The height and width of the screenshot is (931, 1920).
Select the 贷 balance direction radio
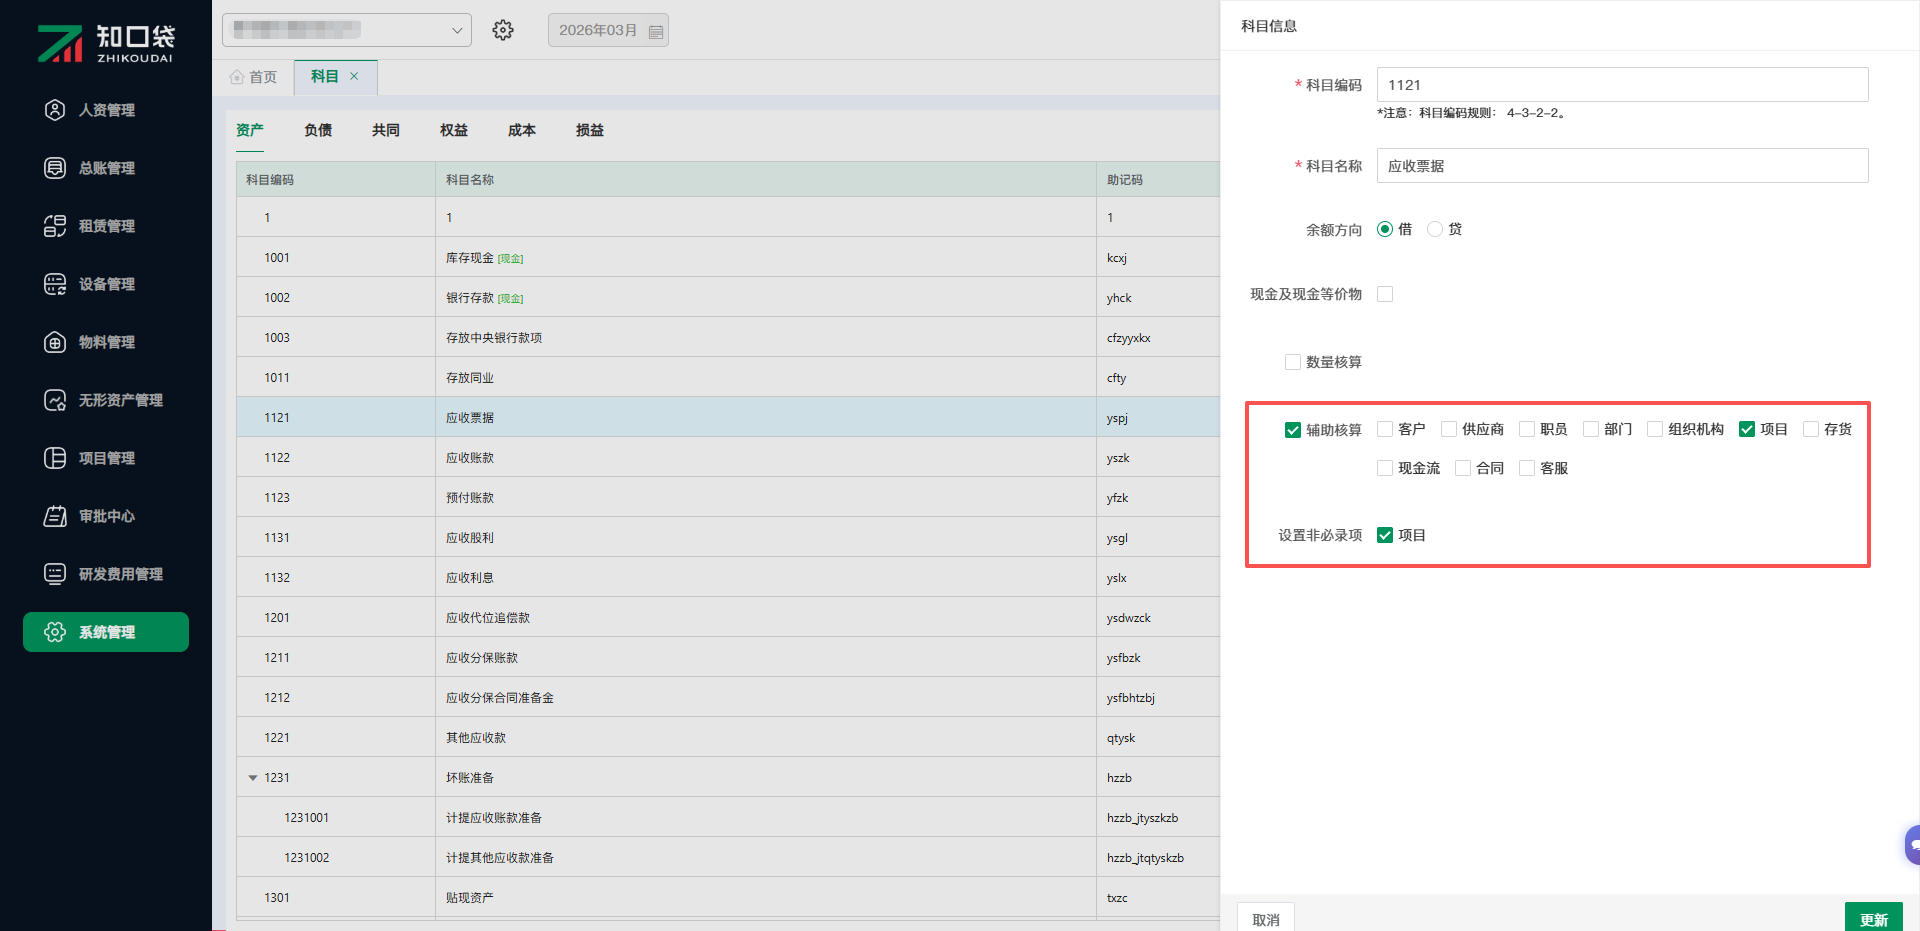[x=1435, y=229]
